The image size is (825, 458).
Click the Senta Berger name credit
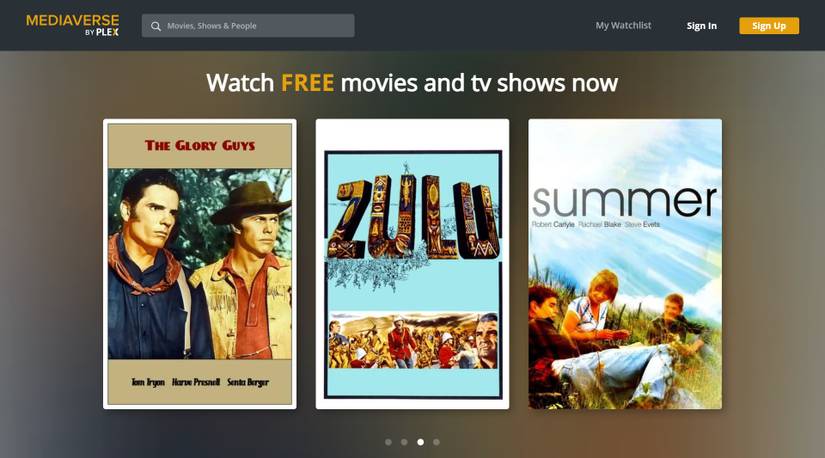(248, 382)
